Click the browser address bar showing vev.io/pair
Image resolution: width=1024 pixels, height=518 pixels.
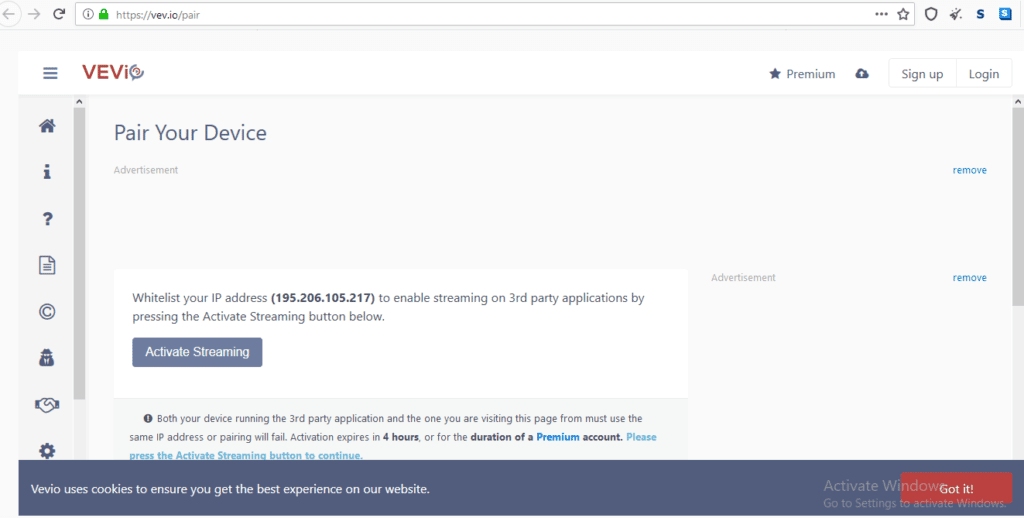[480, 15]
